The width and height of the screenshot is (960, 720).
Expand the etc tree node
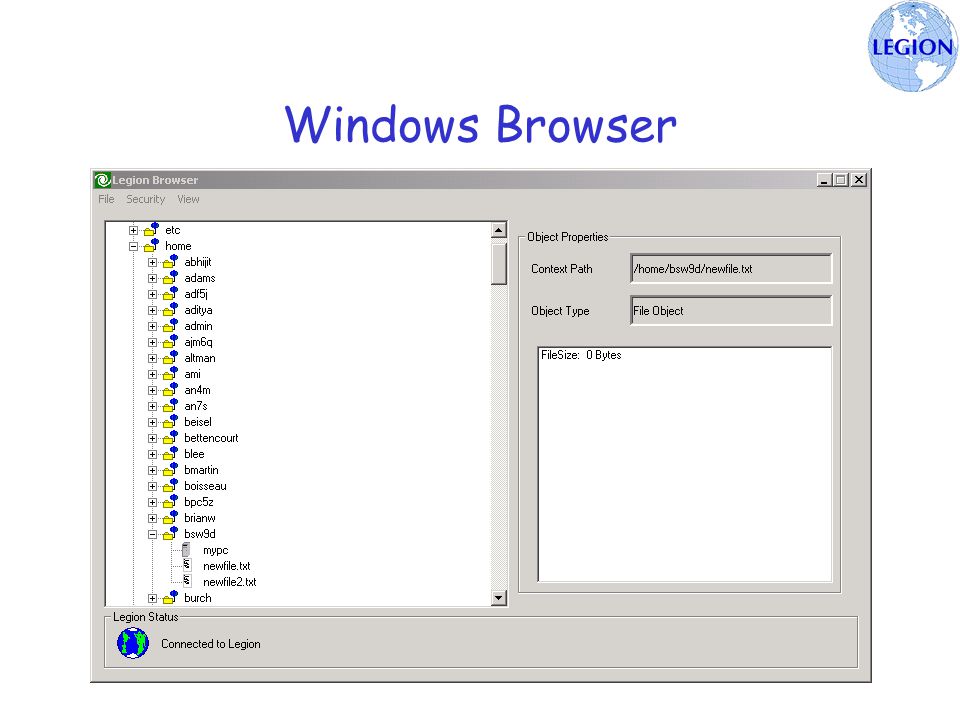point(133,230)
